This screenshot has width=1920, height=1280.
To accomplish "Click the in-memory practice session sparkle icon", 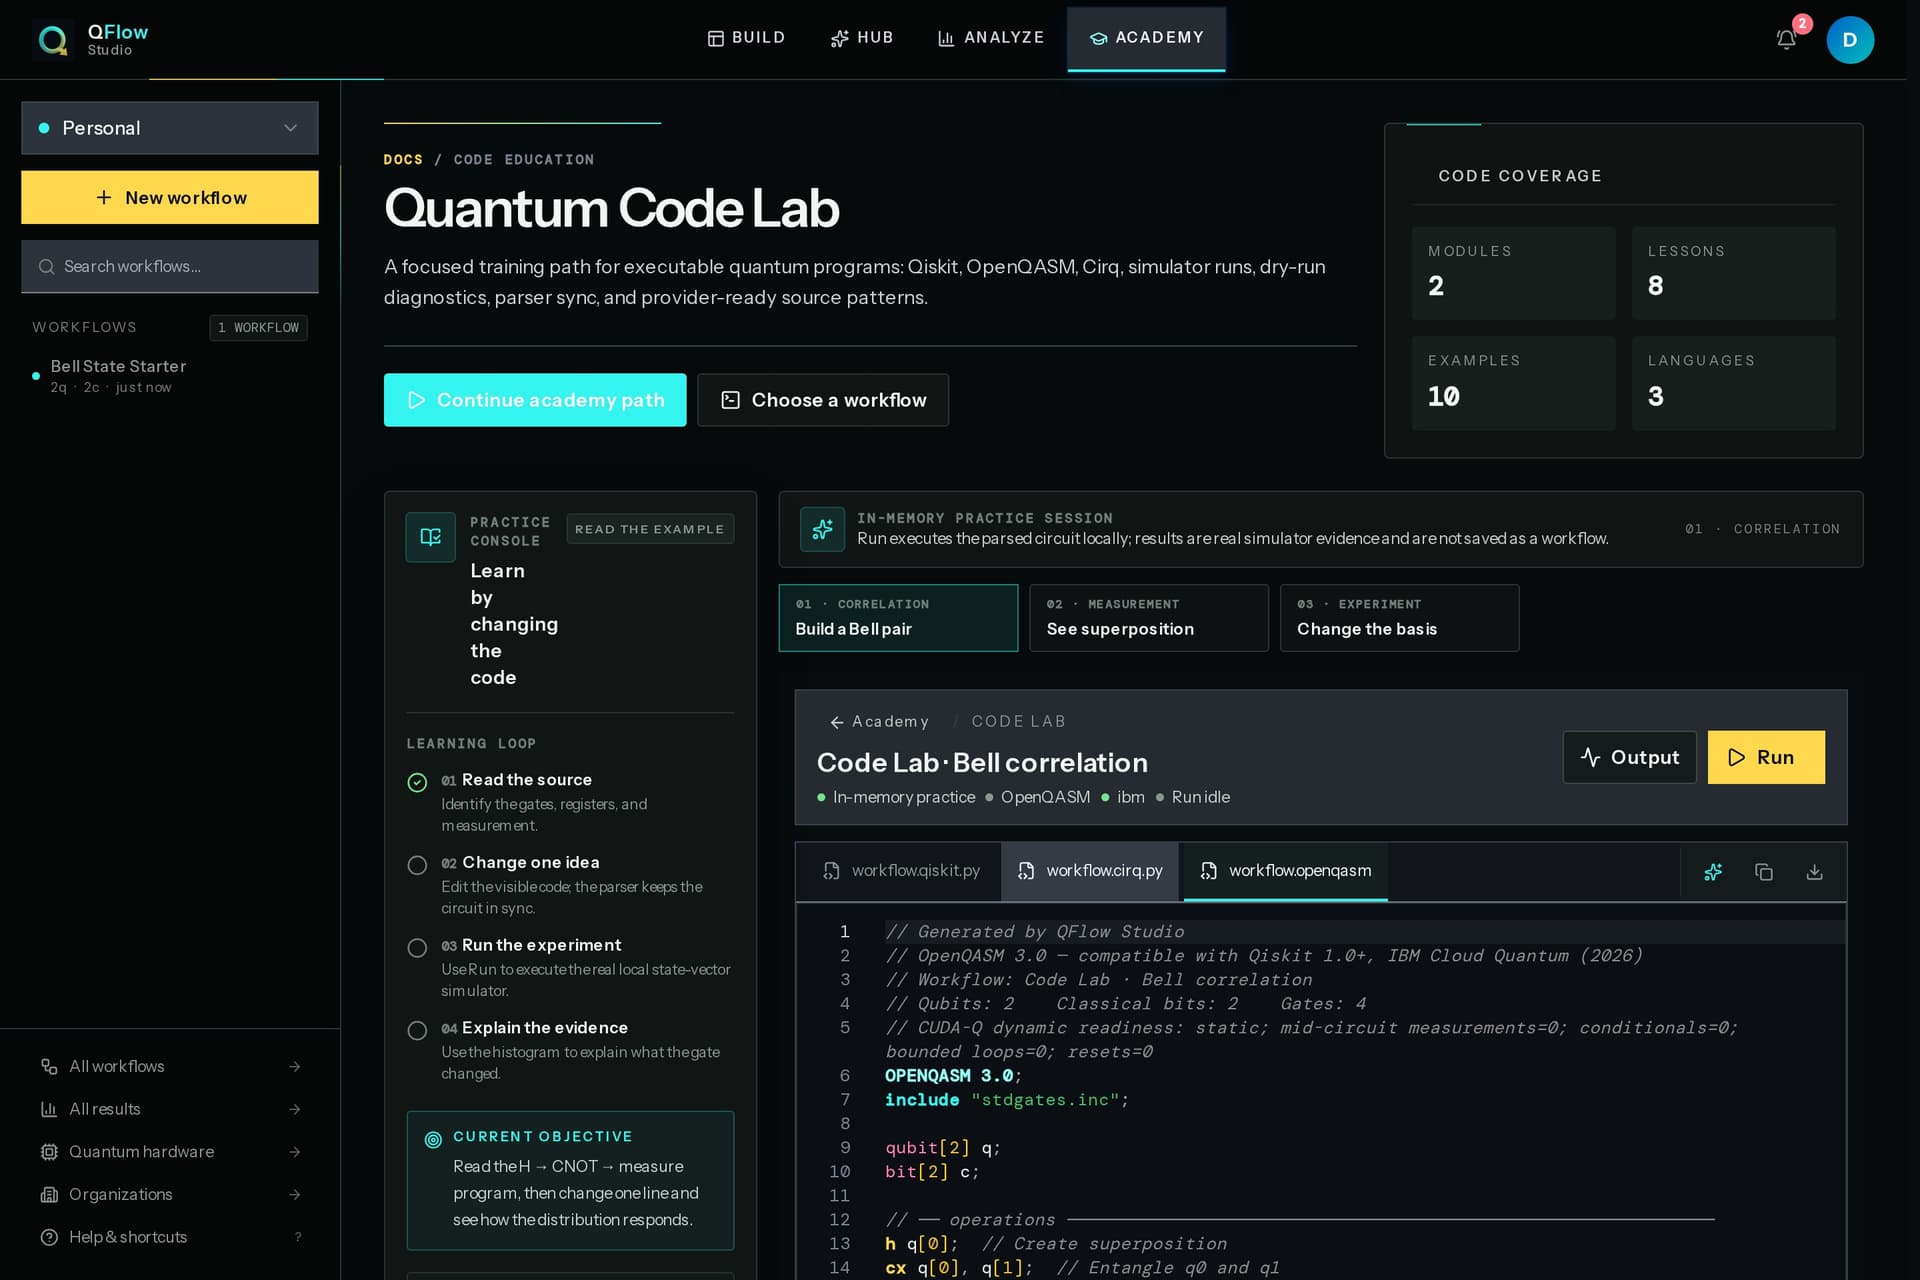I will [x=822, y=529].
